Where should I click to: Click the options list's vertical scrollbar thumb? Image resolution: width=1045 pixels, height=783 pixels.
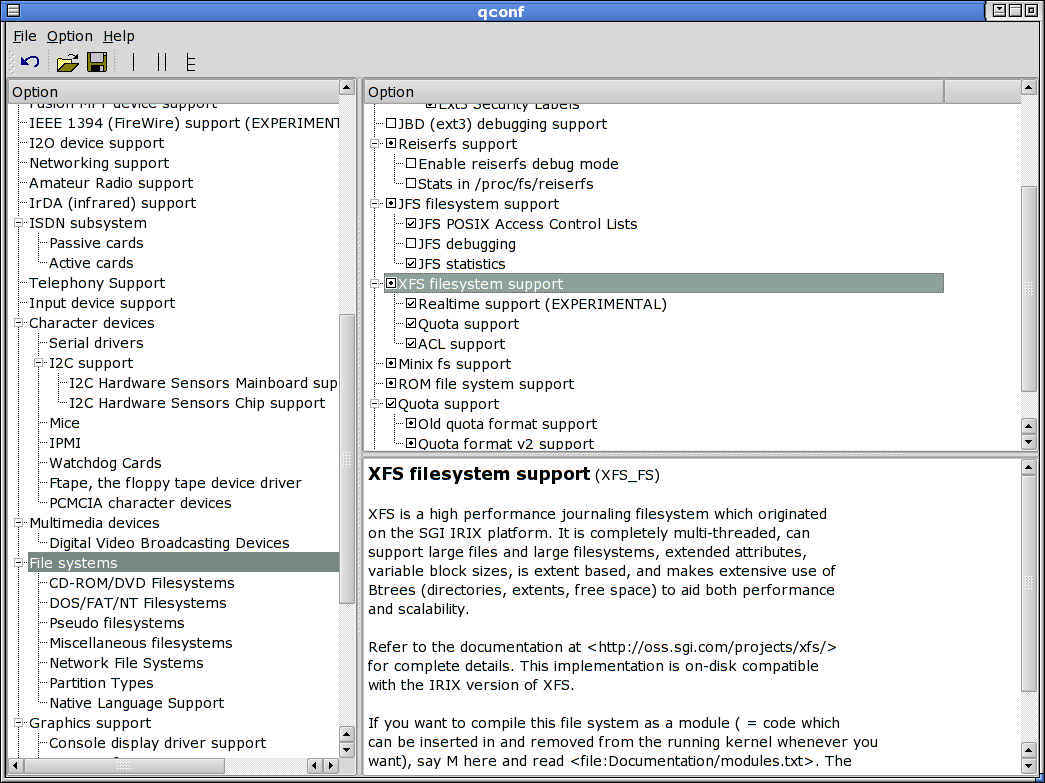tap(1028, 289)
